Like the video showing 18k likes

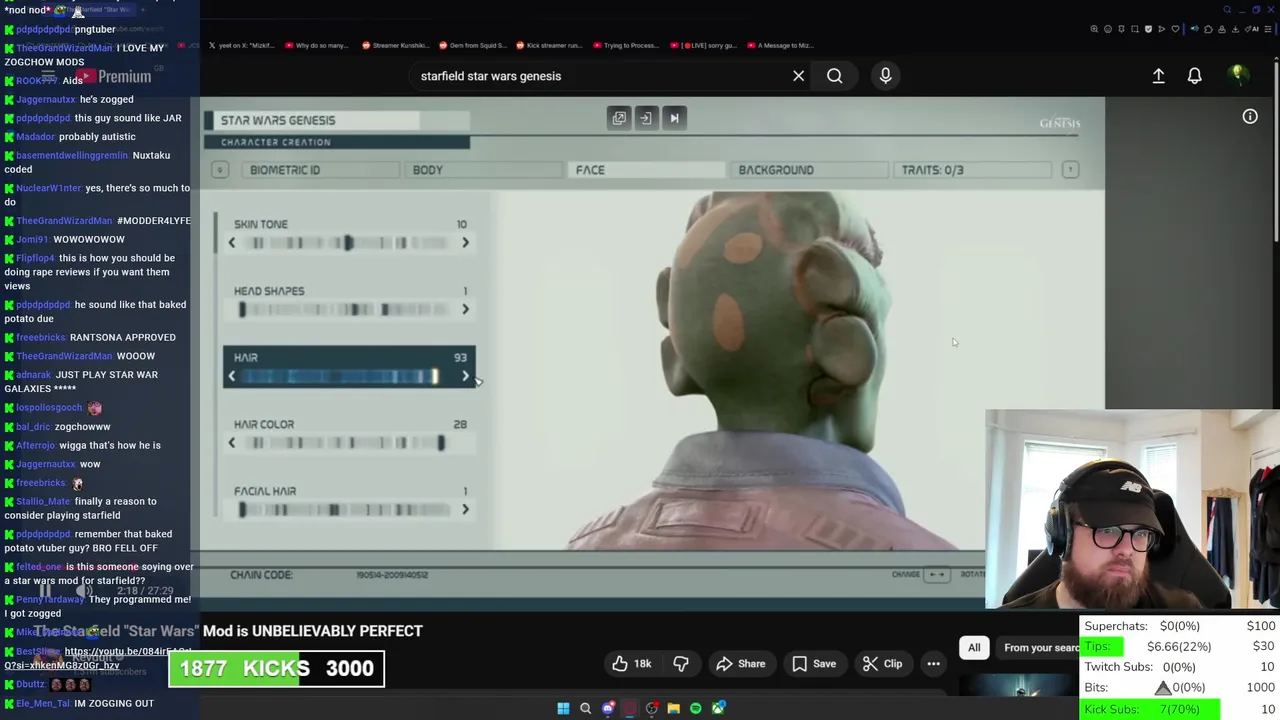click(631, 664)
